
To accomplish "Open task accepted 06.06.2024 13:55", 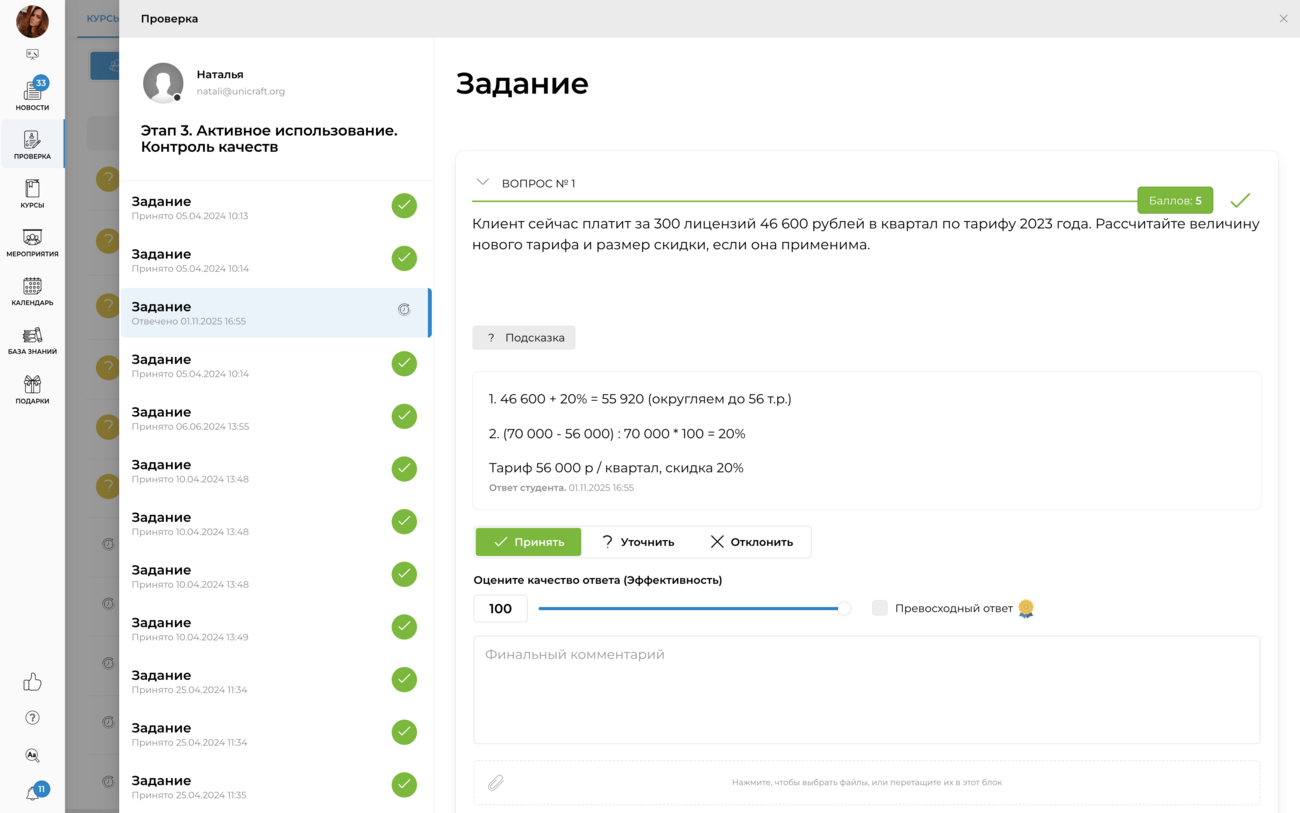I will coord(276,418).
